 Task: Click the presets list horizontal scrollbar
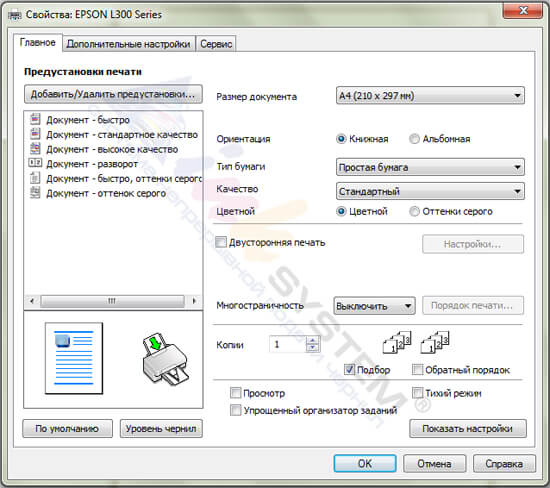point(113,301)
